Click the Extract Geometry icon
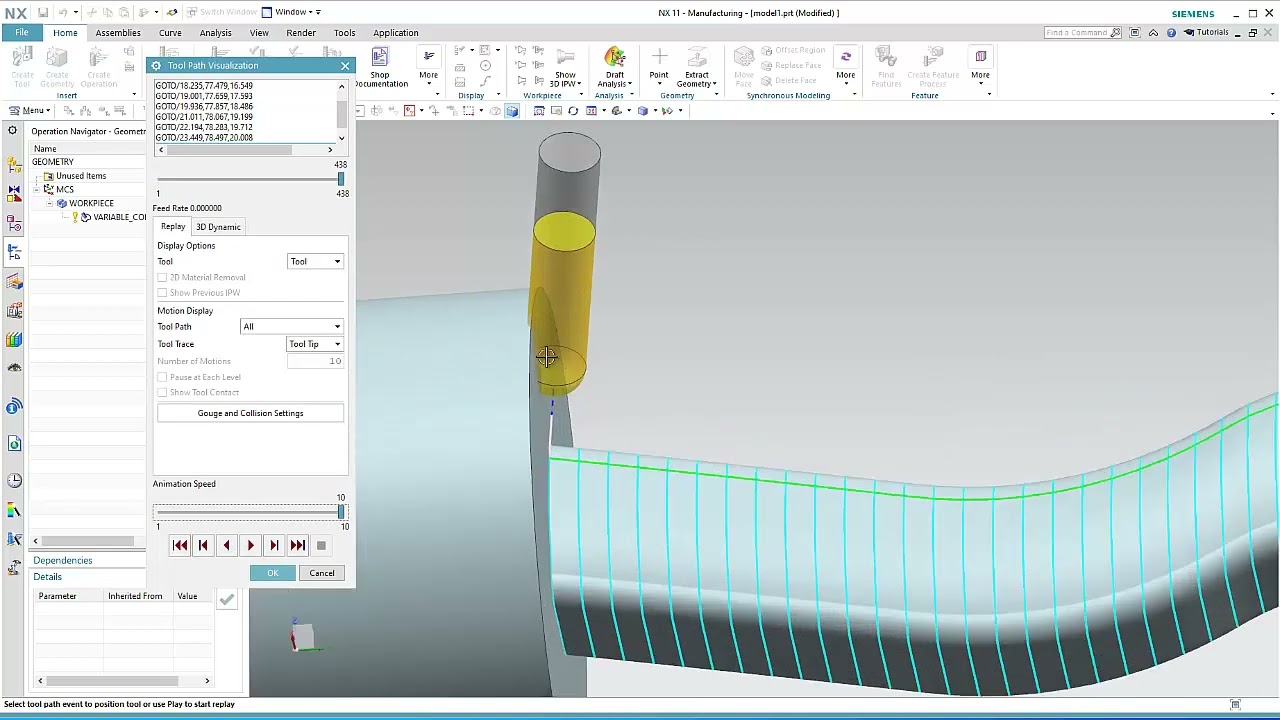Screen dimensions: 1280x720 tap(697, 58)
